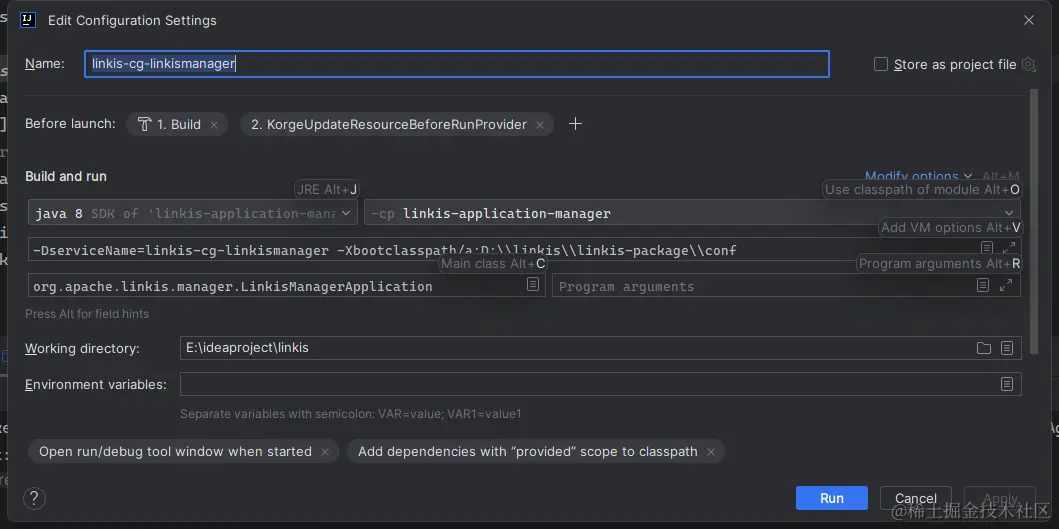Close the Edit Configuration Settings dialog
Viewport: 1059px width, 529px height.
coord(1029,20)
